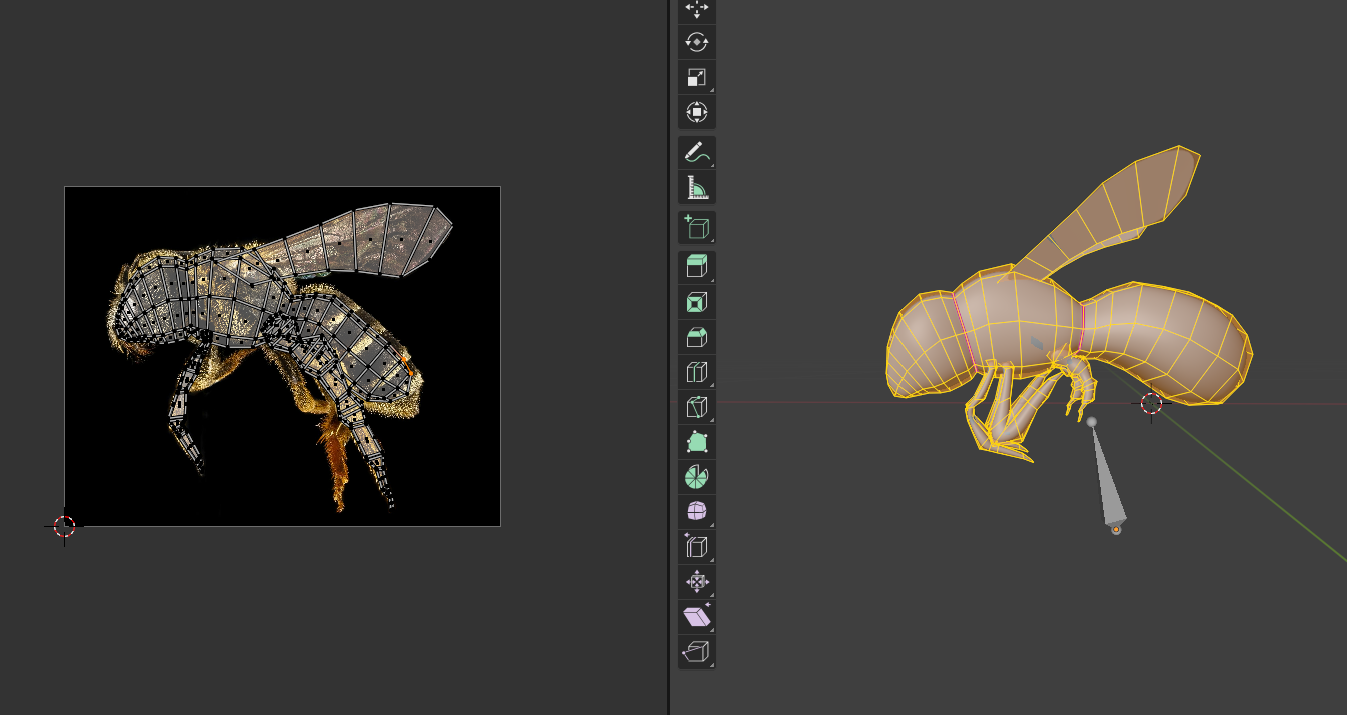Viewport: 1347px width, 715px height.
Task: Click the 3D cursor at reference image corner
Action: 64,526
